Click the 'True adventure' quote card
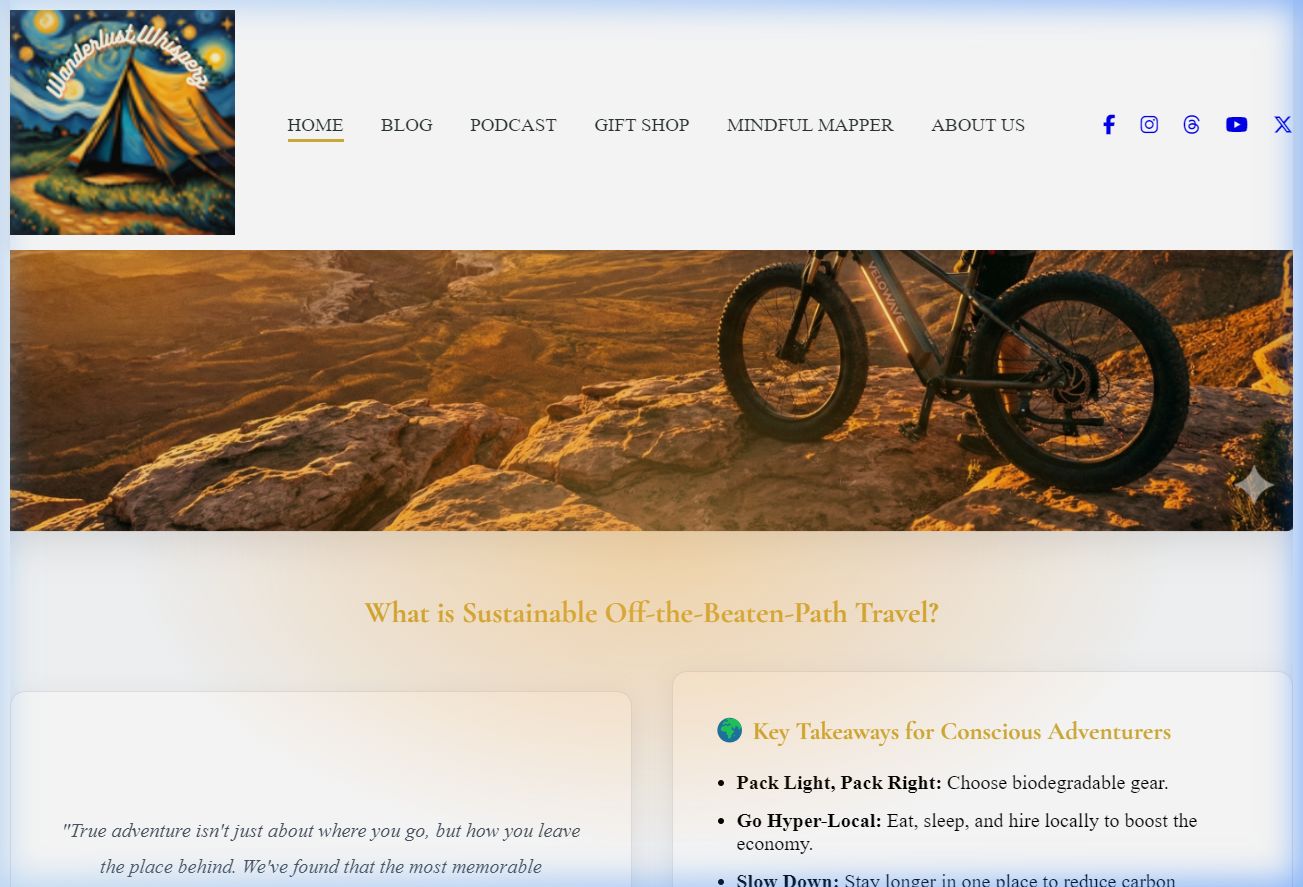Screen dimensions: 1303x887 [x=321, y=790]
